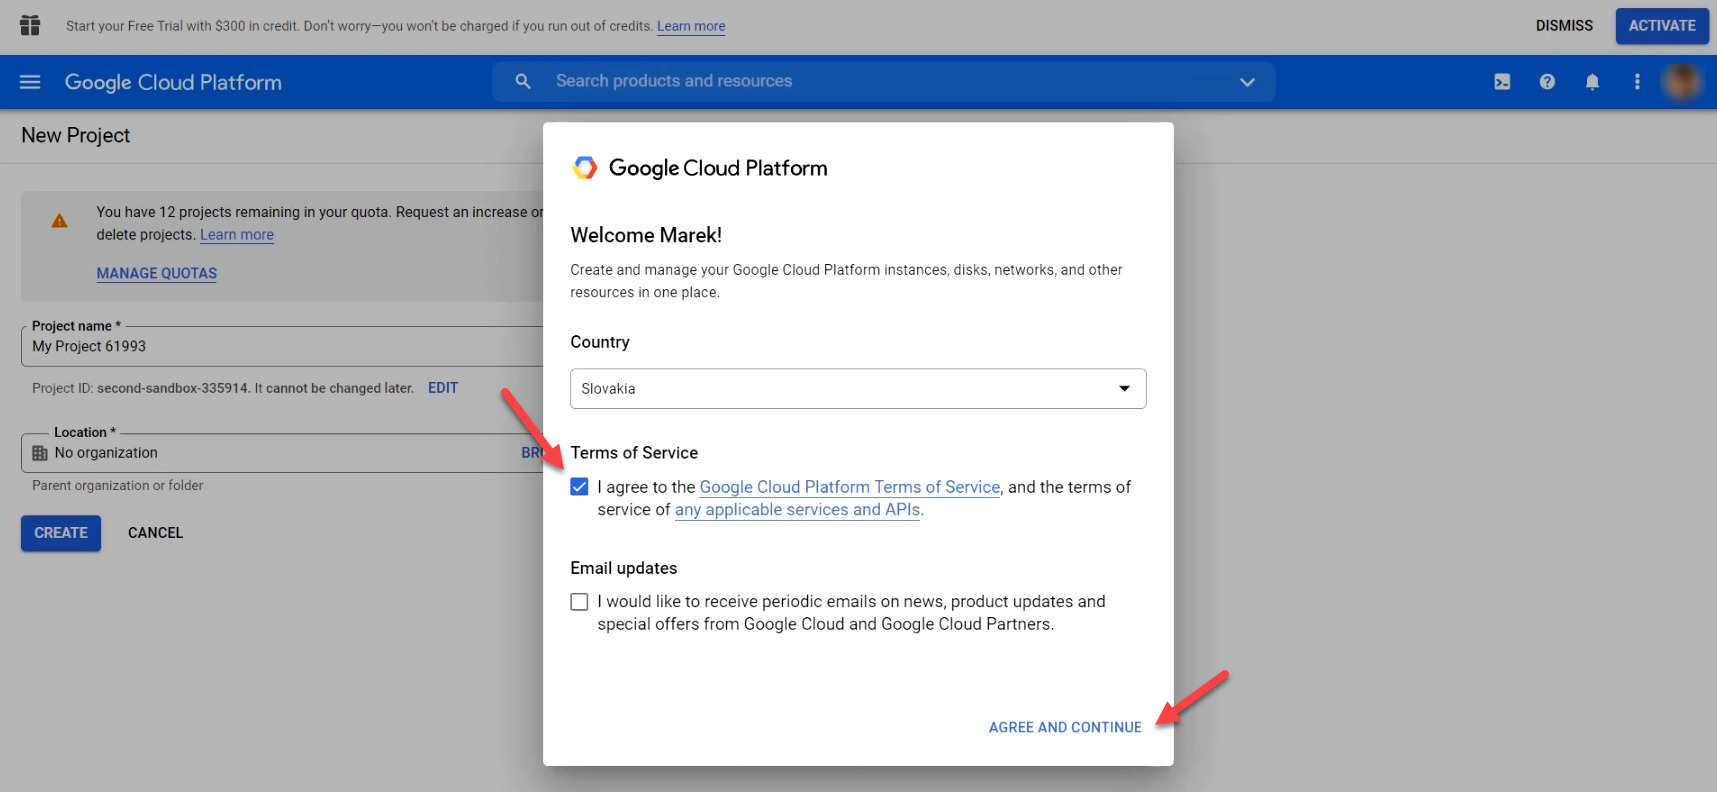The width and height of the screenshot is (1717, 792).
Task: Open Google Cloud Platform Terms of Service link
Action: (x=850, y=487)
